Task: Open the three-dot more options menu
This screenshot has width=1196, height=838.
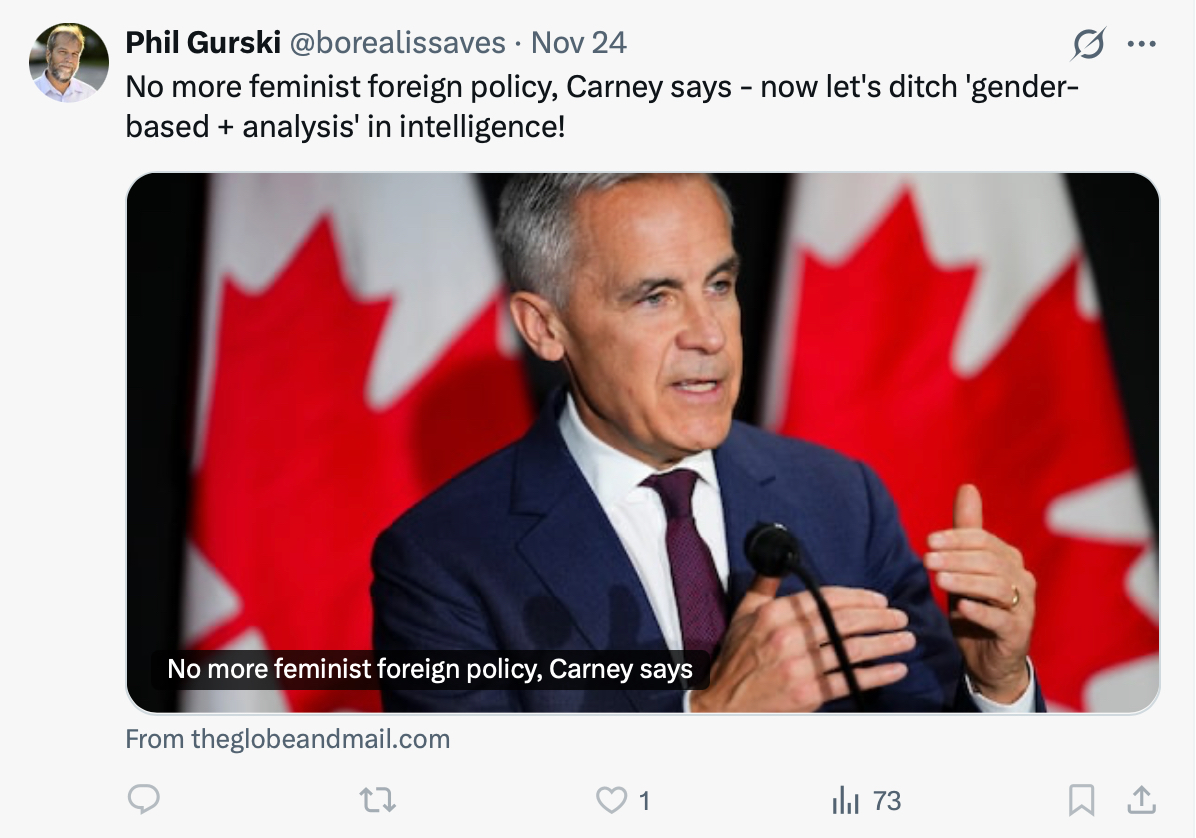Action: (x=1141, y=44)
